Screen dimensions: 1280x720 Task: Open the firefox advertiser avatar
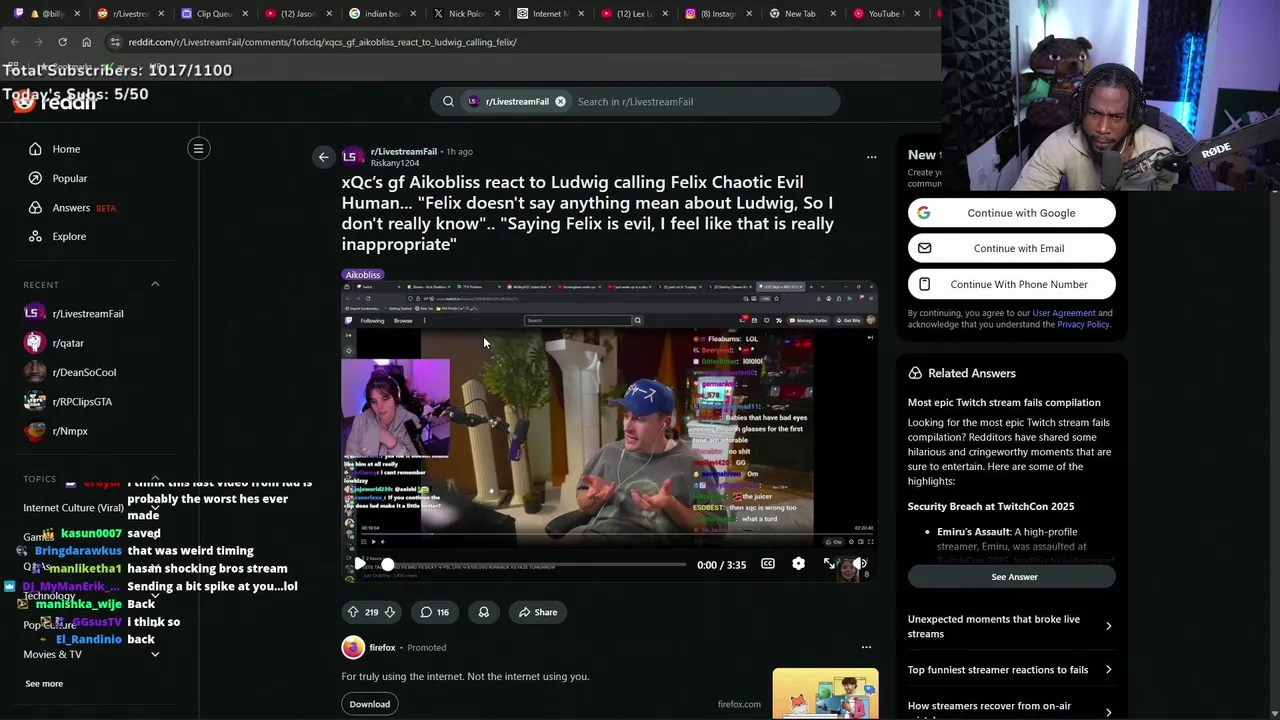tap(353, 647)
